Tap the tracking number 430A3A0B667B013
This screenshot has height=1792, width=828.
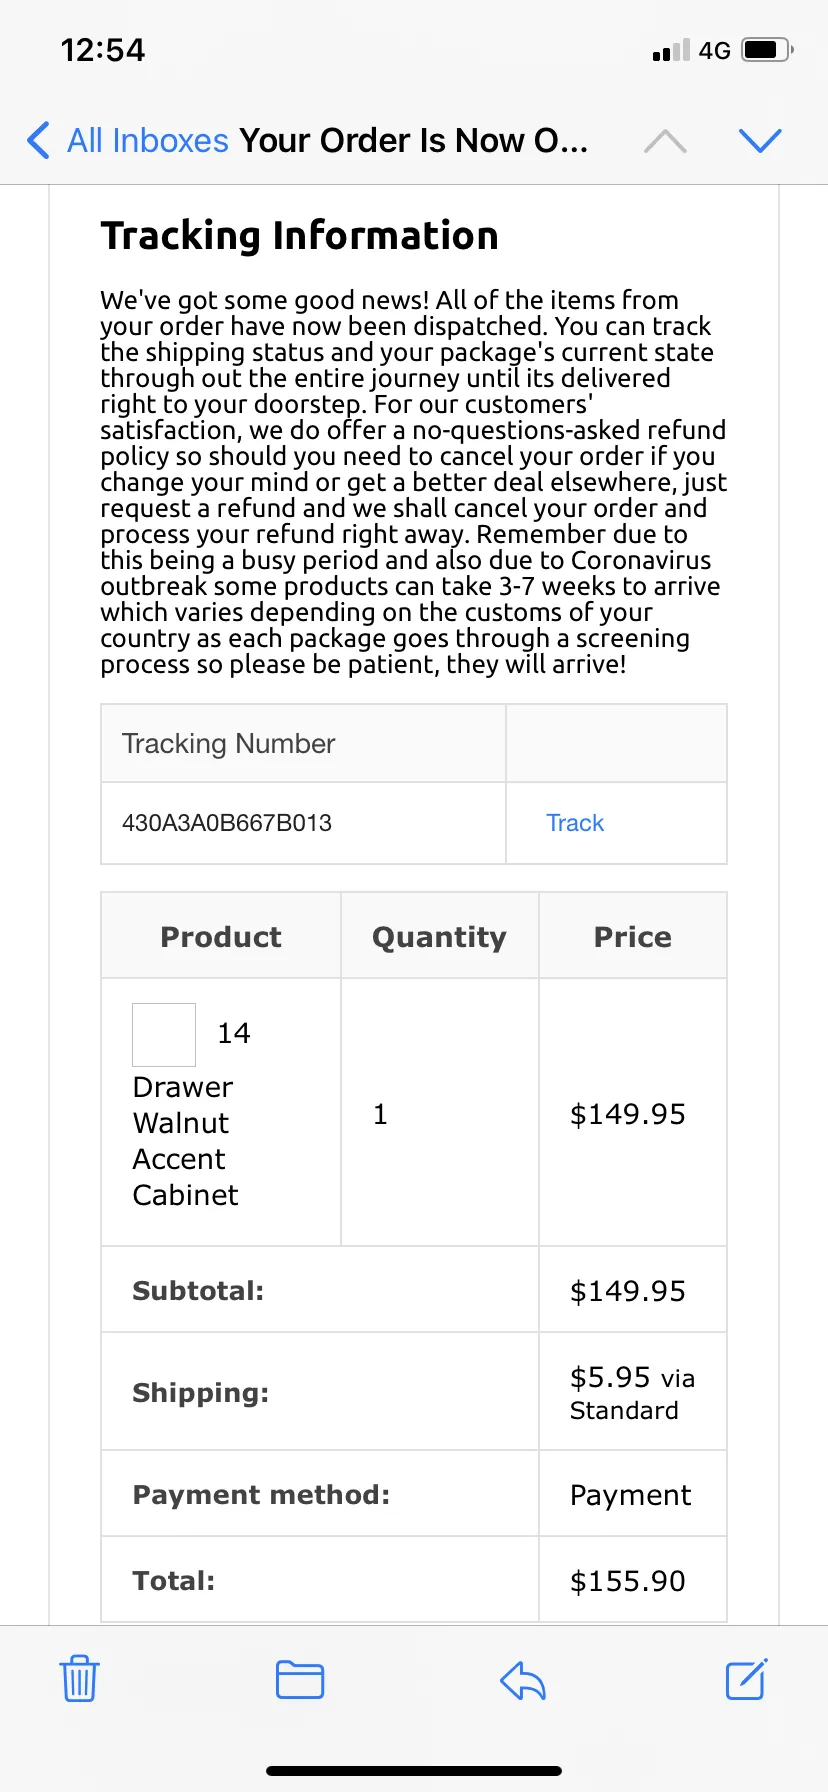(x=227, y=823)
